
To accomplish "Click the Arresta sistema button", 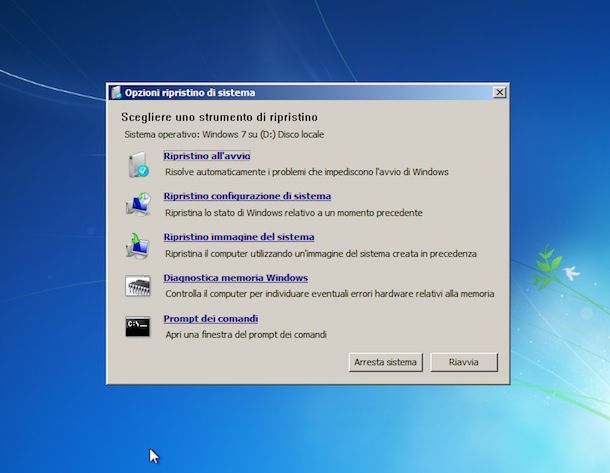I will pyautogui.click(x=386, y=362).
